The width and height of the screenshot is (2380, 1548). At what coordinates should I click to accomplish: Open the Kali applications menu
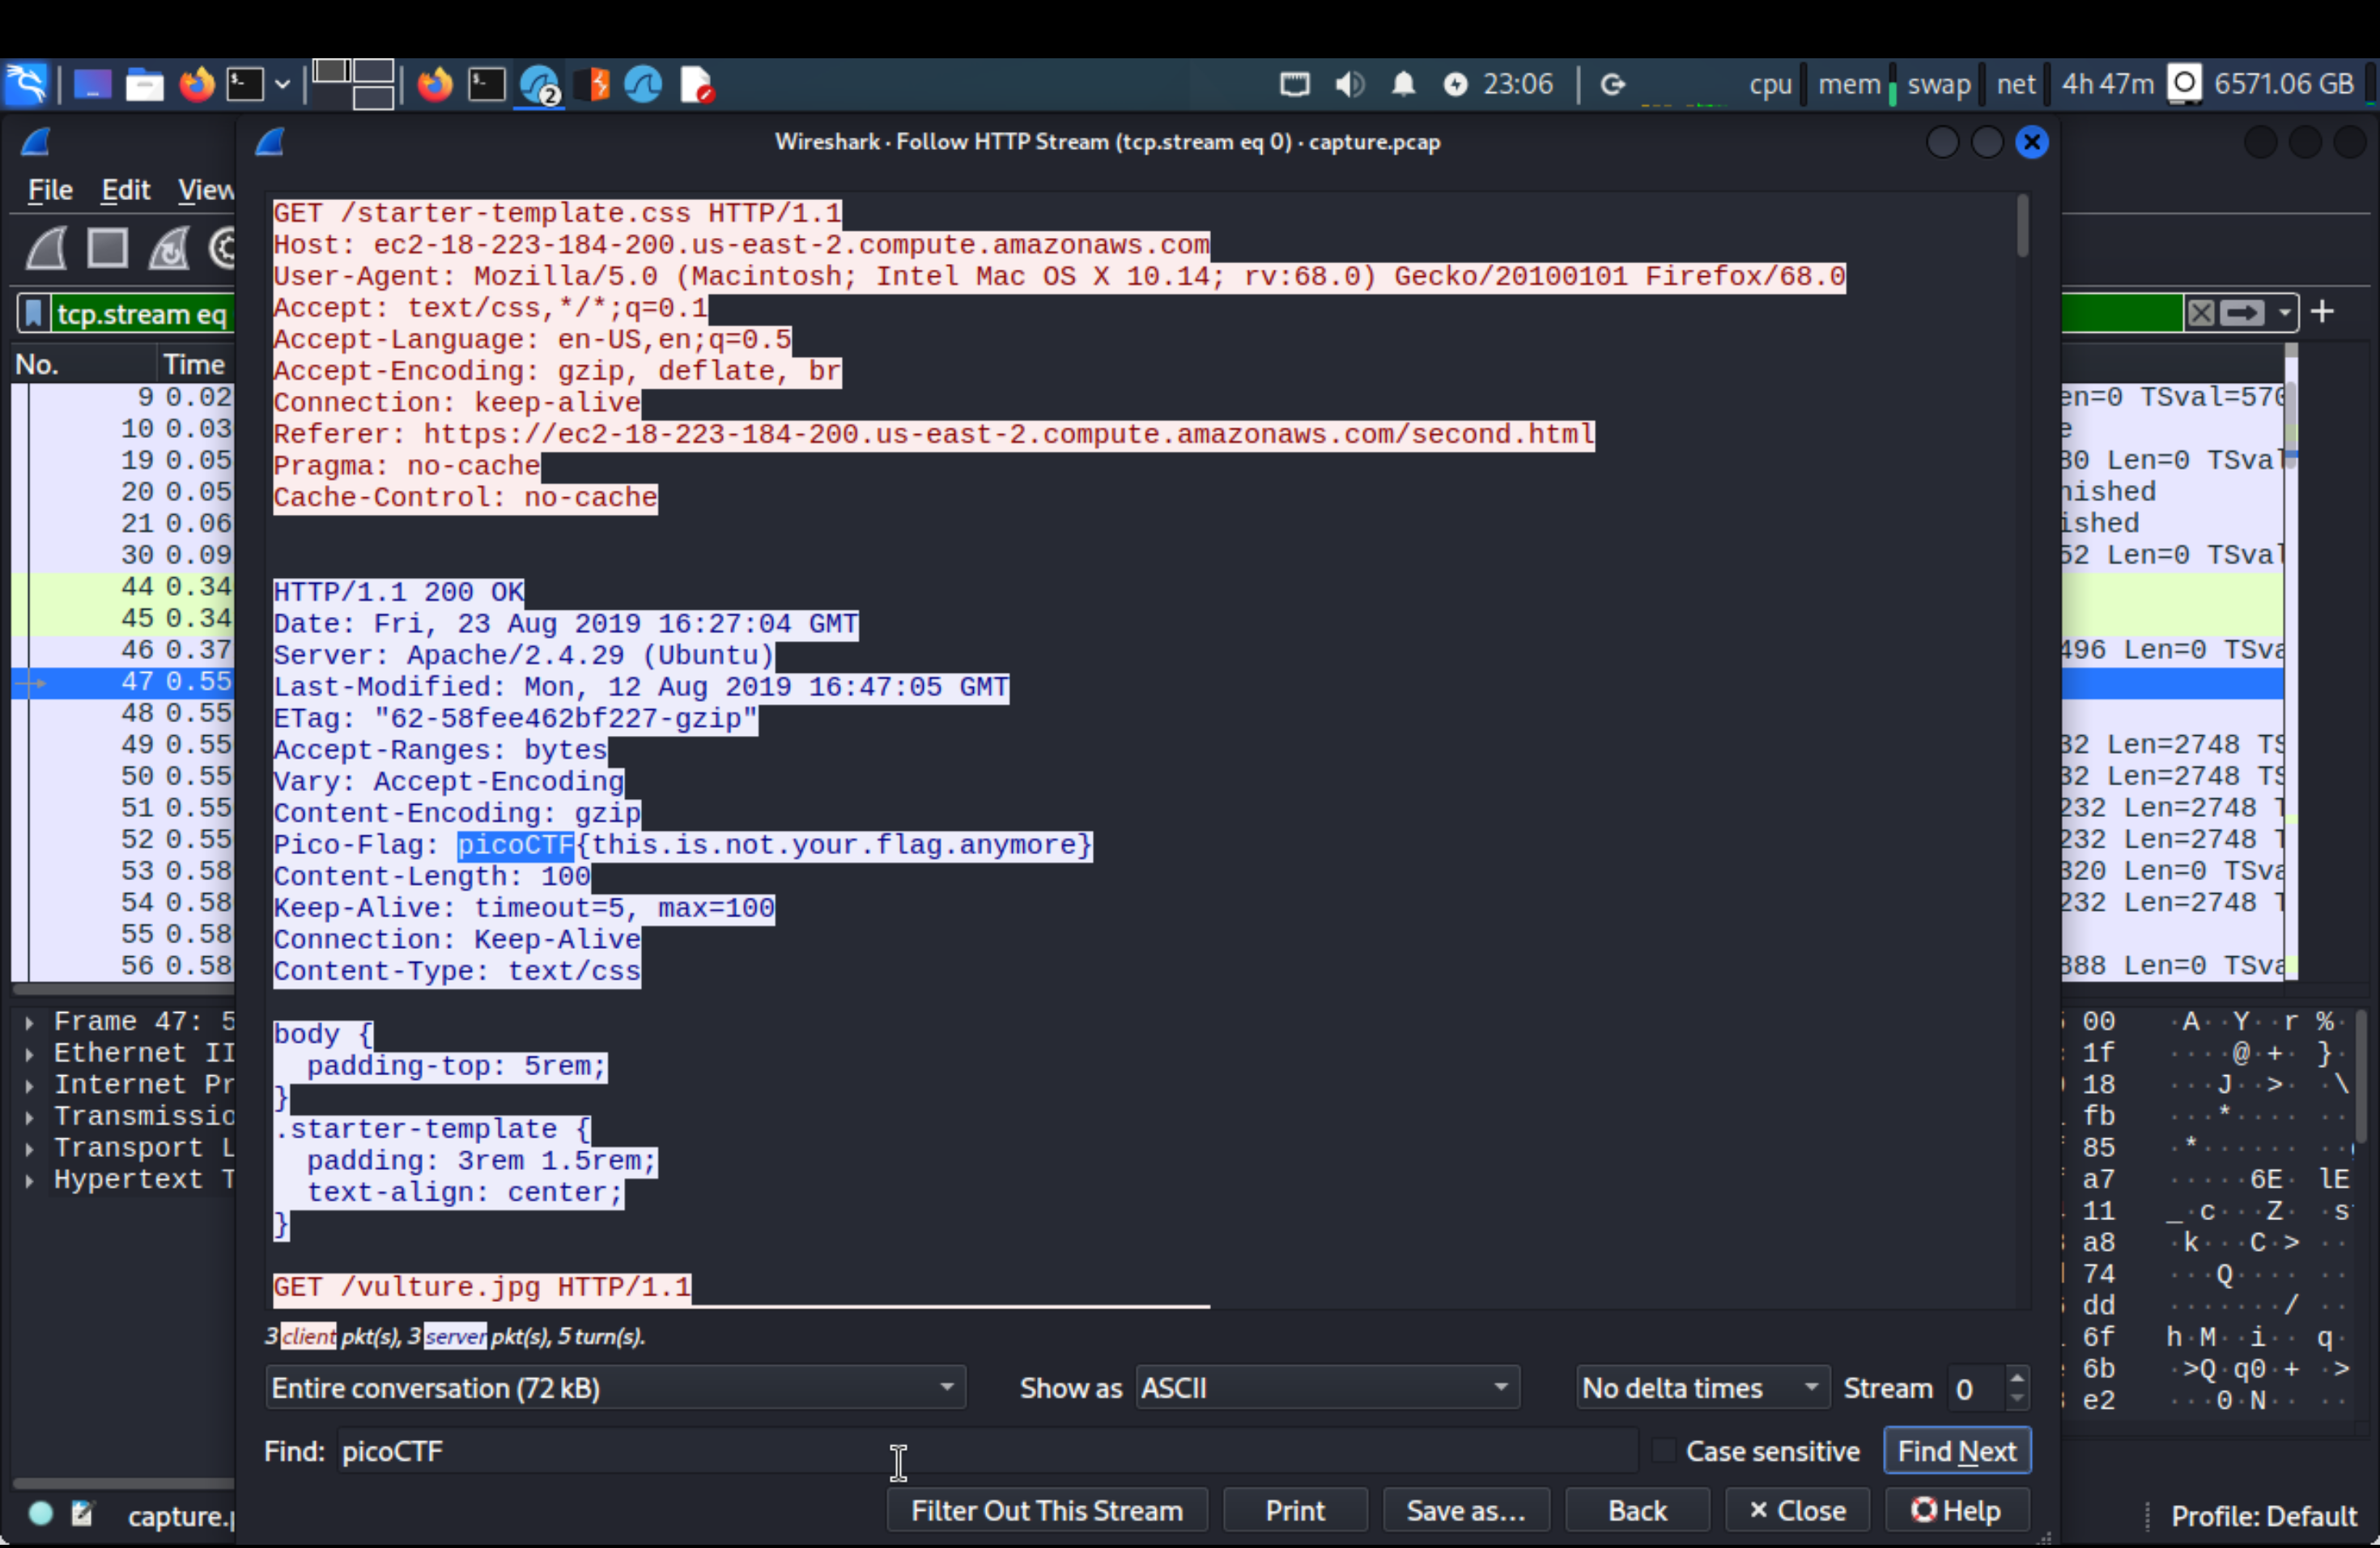[x=26, y=84]
